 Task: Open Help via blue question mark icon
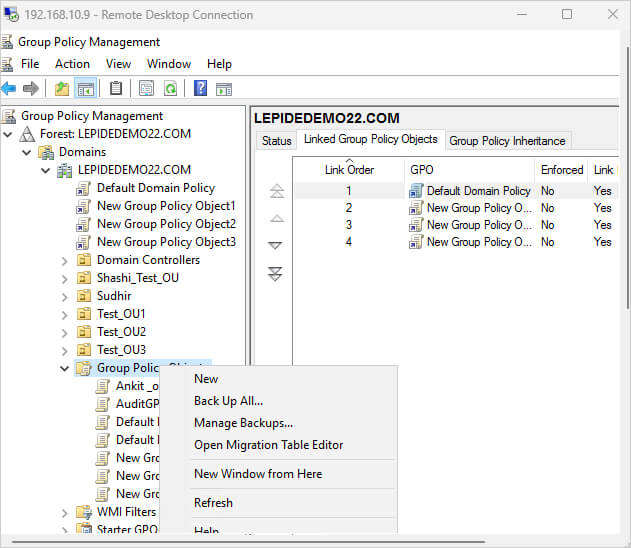pos(200,88)
